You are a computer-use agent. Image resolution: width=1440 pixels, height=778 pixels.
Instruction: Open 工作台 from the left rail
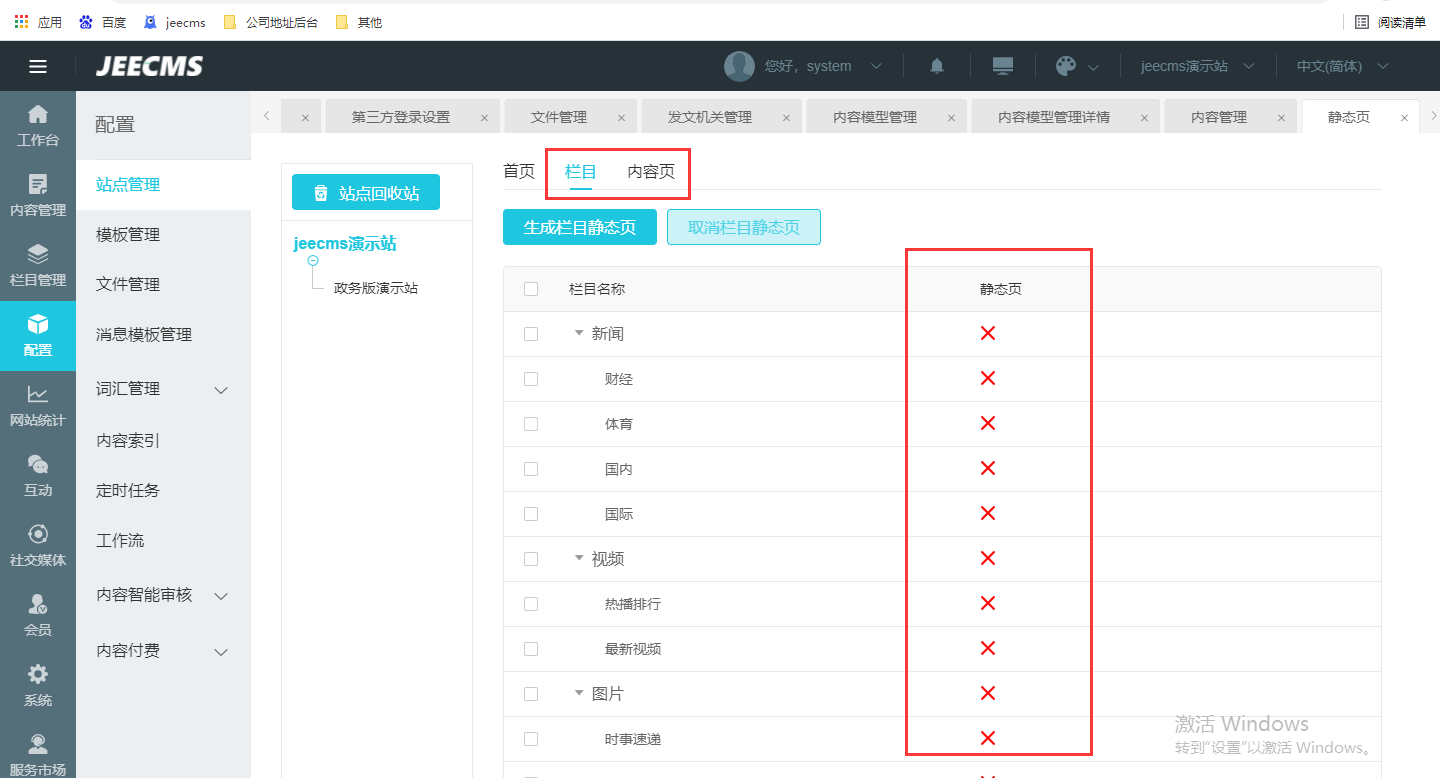(x=38, y=126)
